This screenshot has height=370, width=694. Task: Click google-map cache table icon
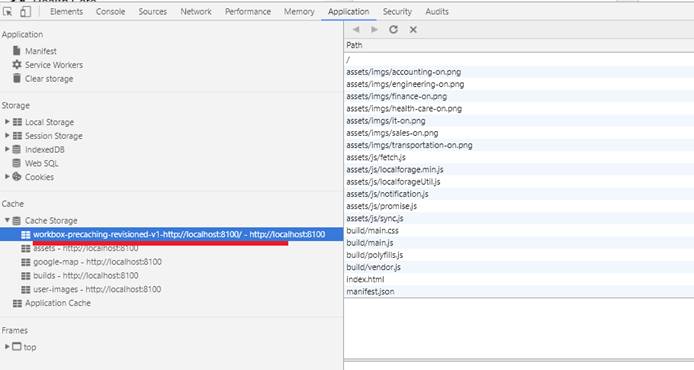(26, 262)
